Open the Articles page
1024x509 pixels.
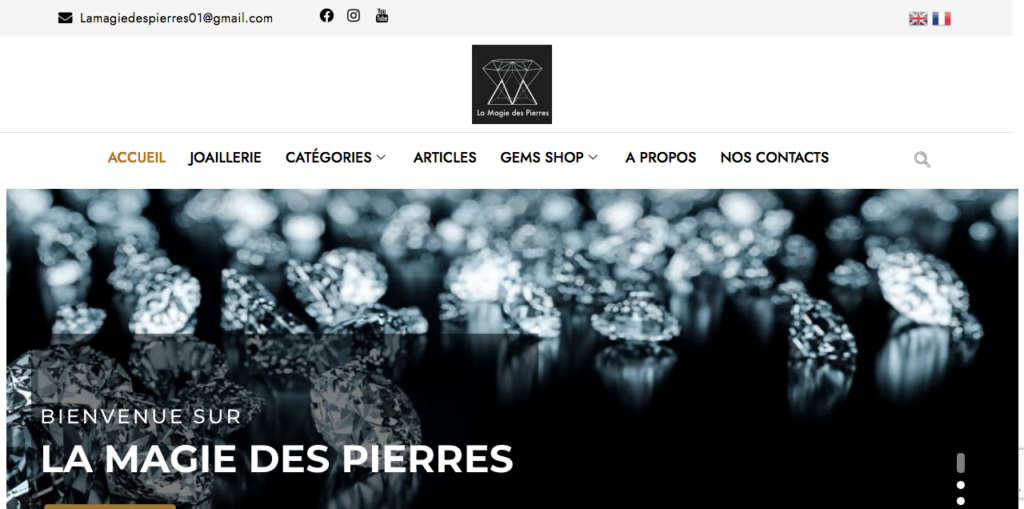click(445, 157)
